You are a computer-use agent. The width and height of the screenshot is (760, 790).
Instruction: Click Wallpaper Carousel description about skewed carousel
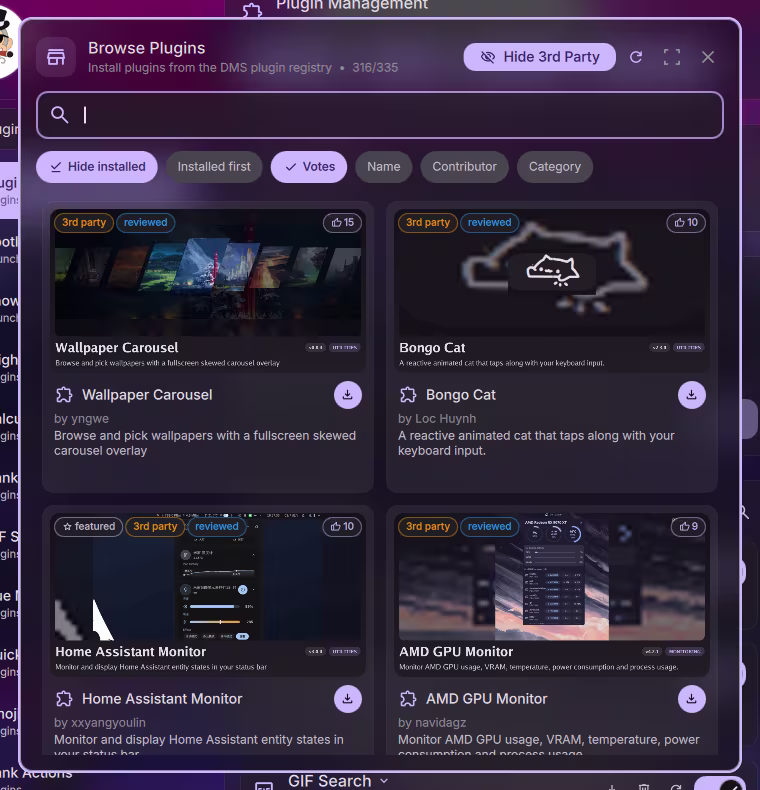(x=205, y=443)
